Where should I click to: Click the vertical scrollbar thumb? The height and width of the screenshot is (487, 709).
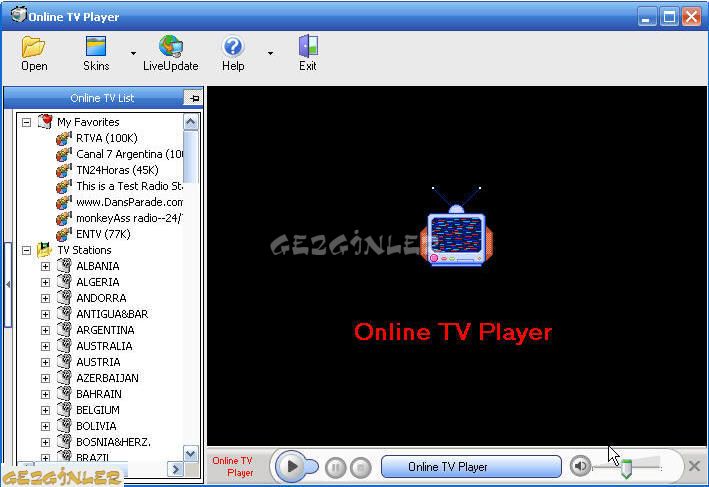pyautogui.click(x=190, y=157)
